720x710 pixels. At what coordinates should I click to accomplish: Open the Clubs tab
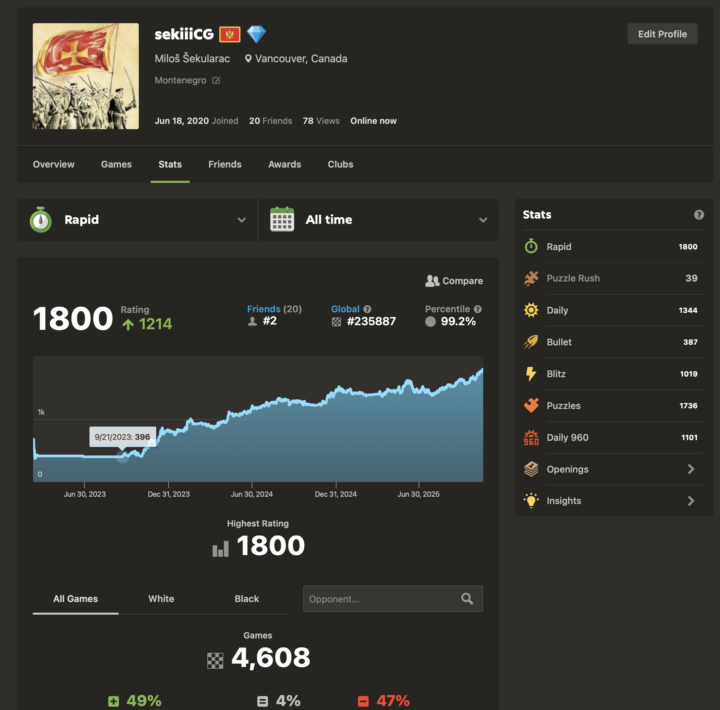point(340,164)
